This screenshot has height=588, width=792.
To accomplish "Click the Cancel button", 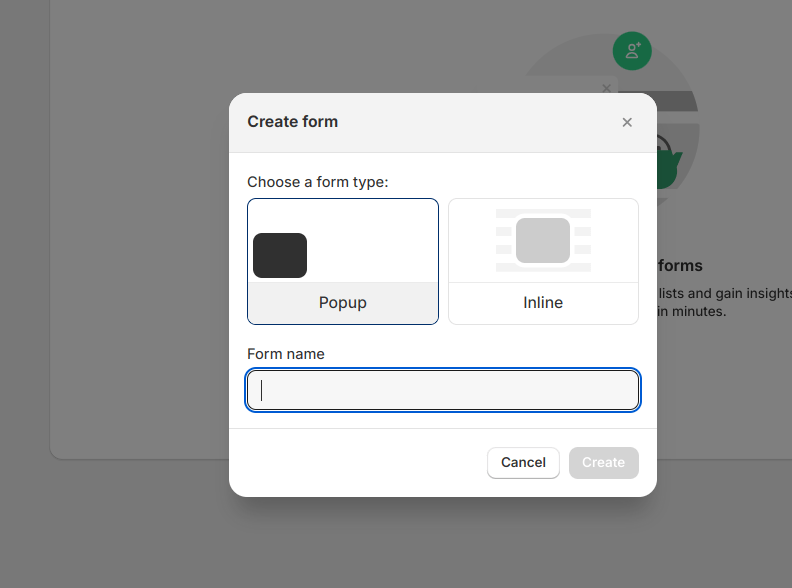I will (x=523, y=462).
